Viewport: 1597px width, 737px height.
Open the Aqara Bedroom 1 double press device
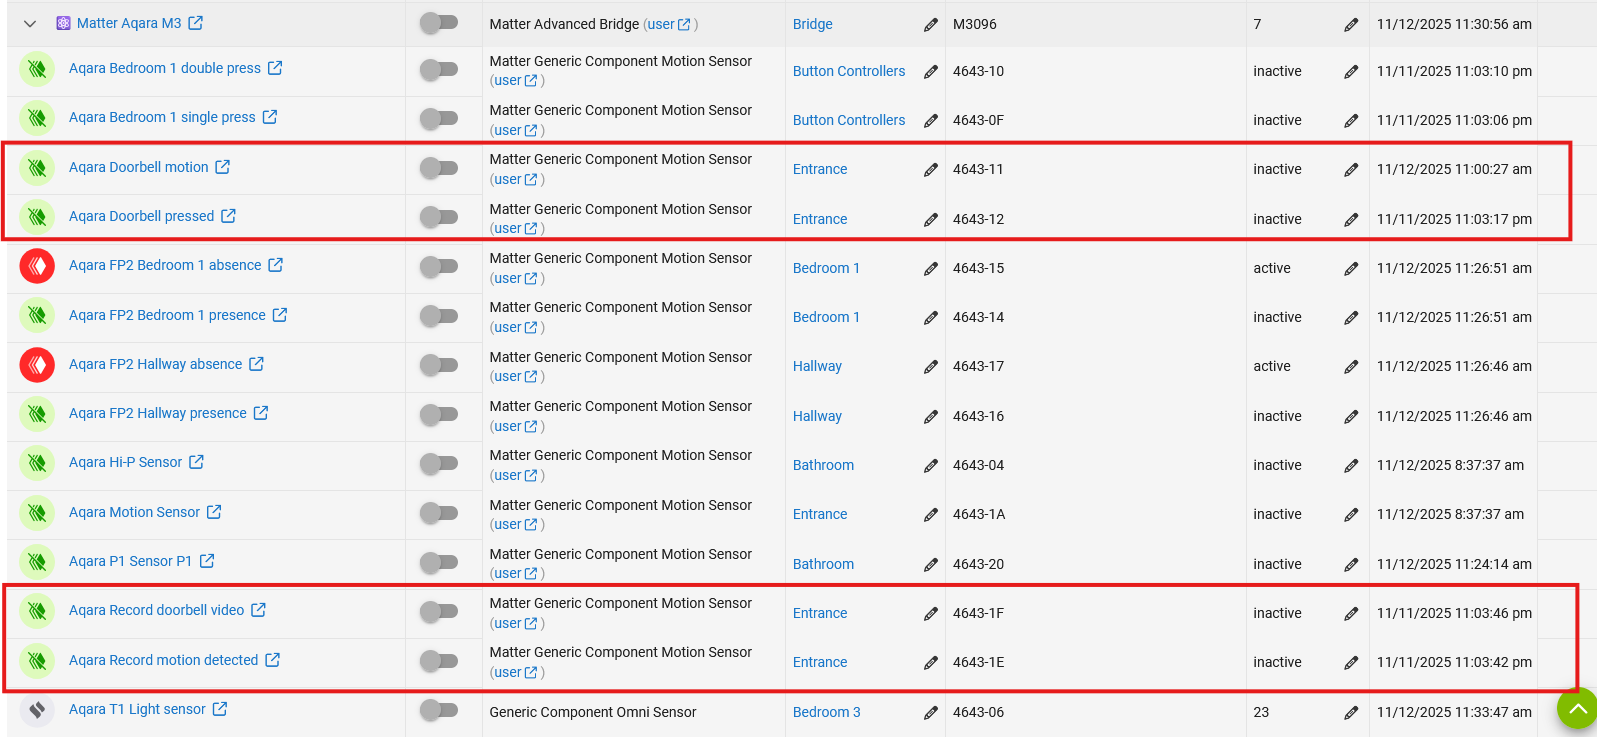tap(164, 68)
